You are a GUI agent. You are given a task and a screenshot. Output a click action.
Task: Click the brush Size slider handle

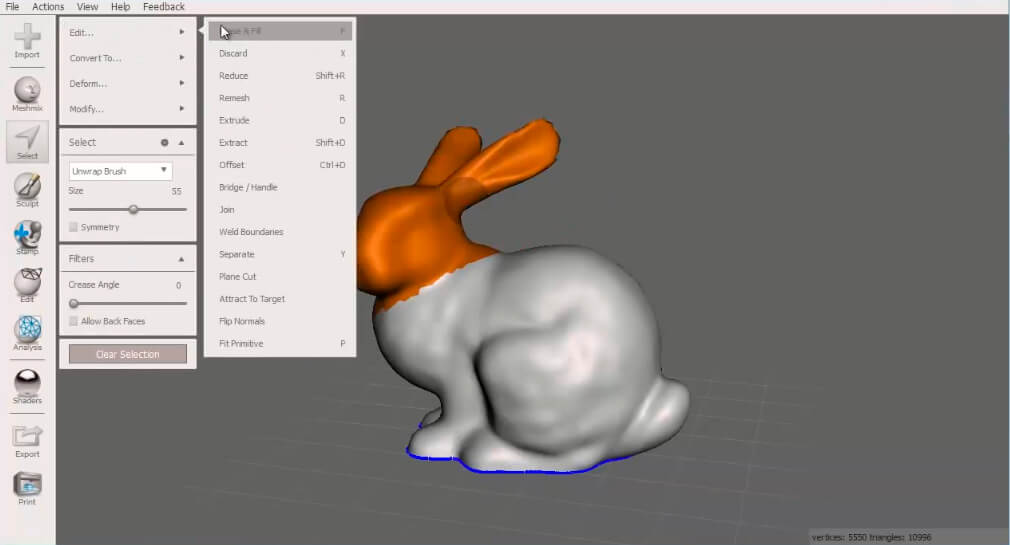pos(133,209)
